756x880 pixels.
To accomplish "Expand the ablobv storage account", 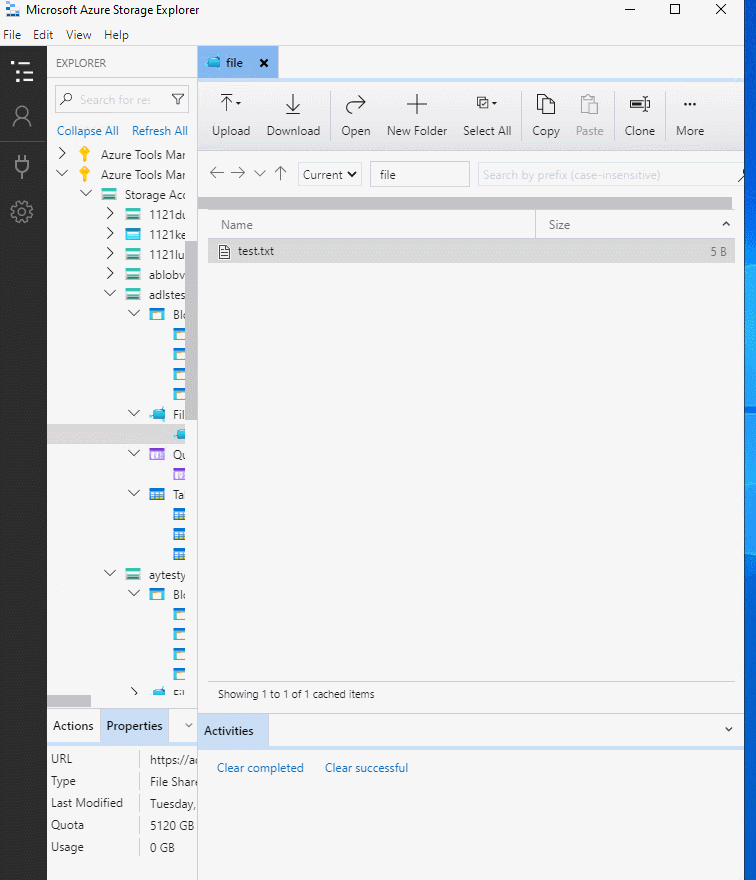I will coord(110,273).
